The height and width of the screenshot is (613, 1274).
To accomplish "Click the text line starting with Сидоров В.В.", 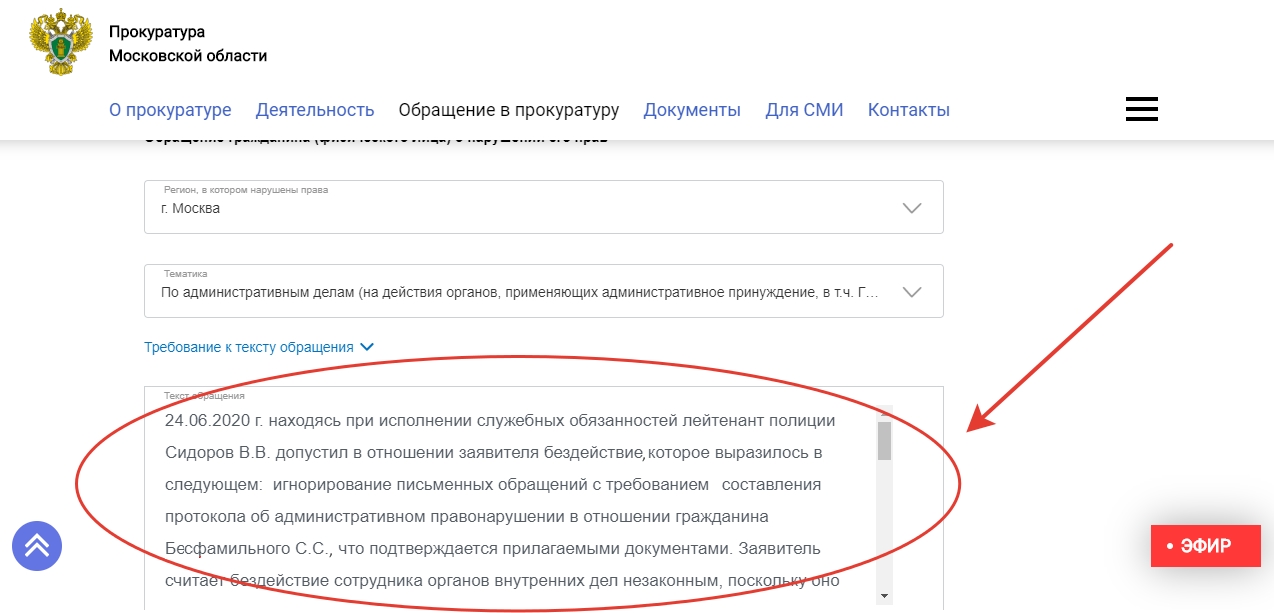I will [494, 452].
